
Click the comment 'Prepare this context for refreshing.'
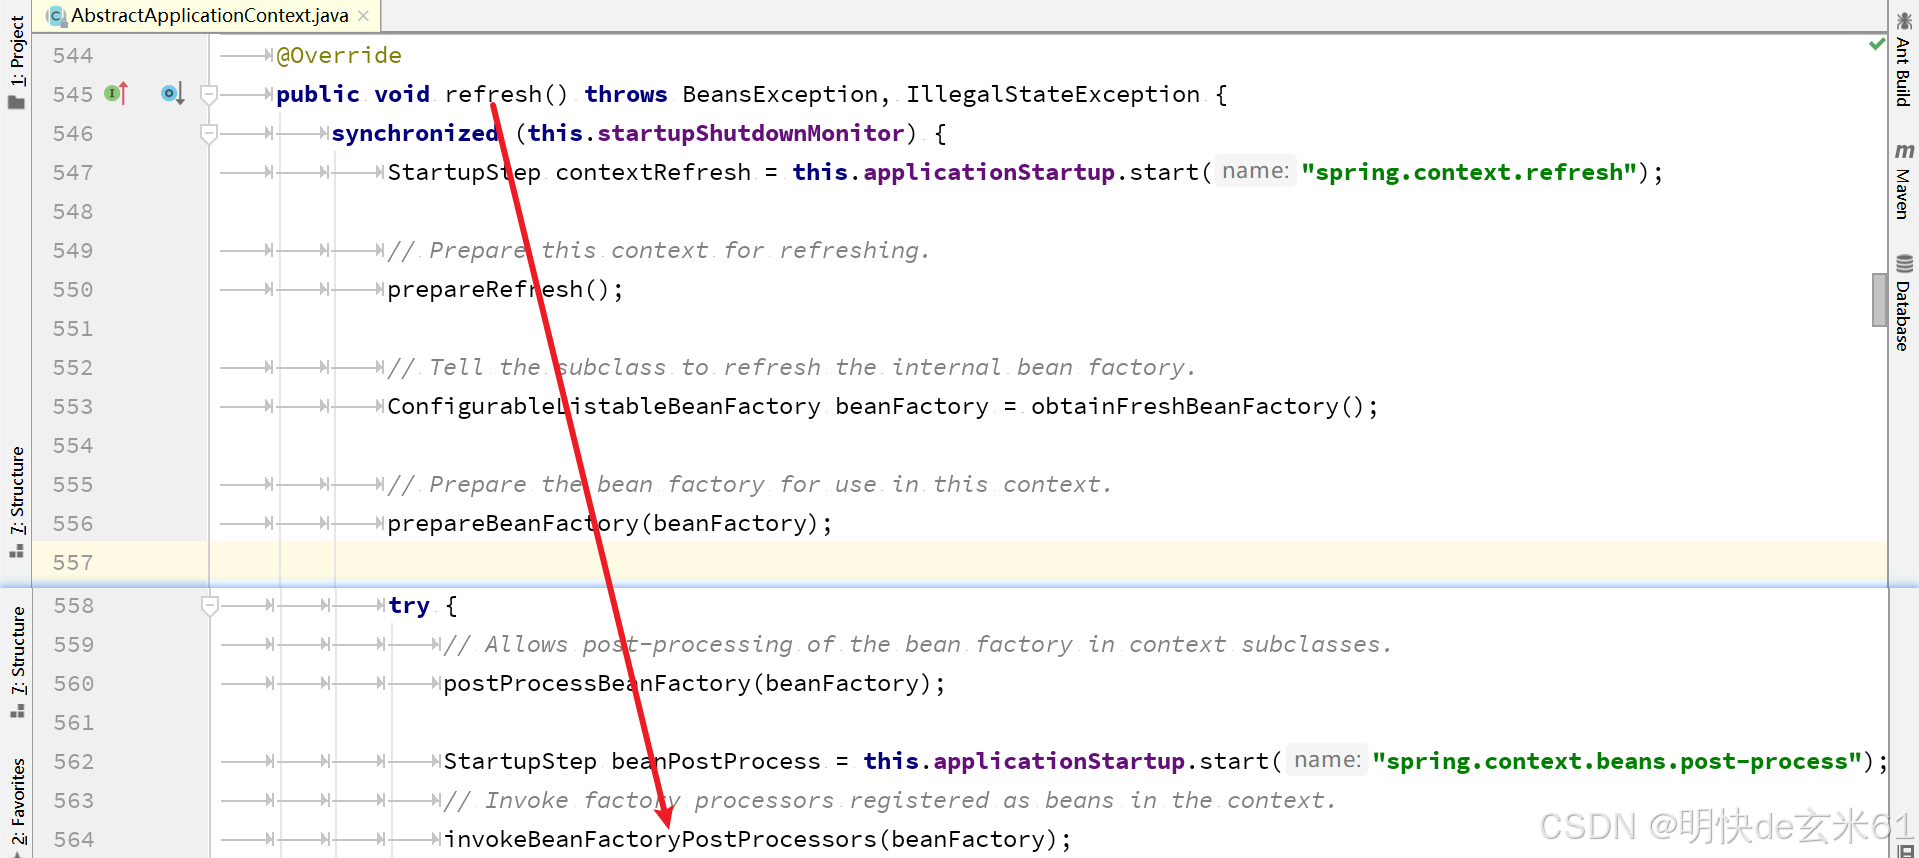(659, 250)
